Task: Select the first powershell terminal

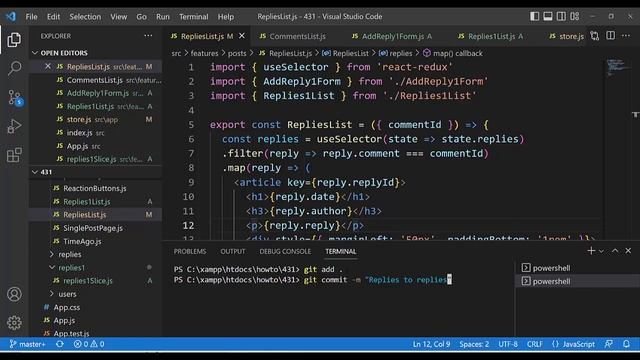Action: point(577,268)
